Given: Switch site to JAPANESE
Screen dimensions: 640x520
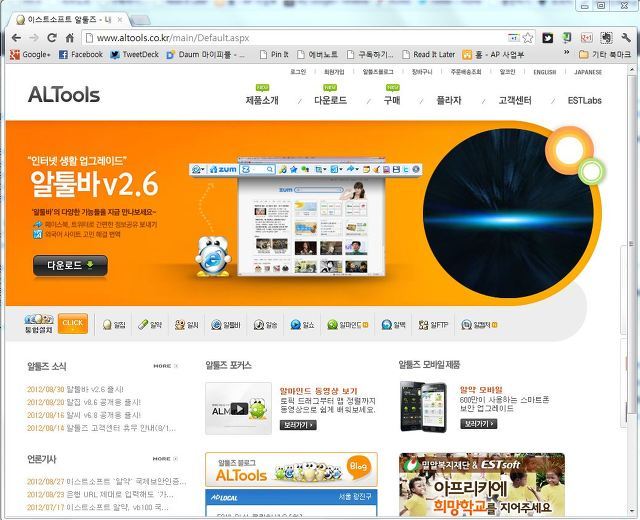Looking at the screenshot, I should [x=588, y=72].
